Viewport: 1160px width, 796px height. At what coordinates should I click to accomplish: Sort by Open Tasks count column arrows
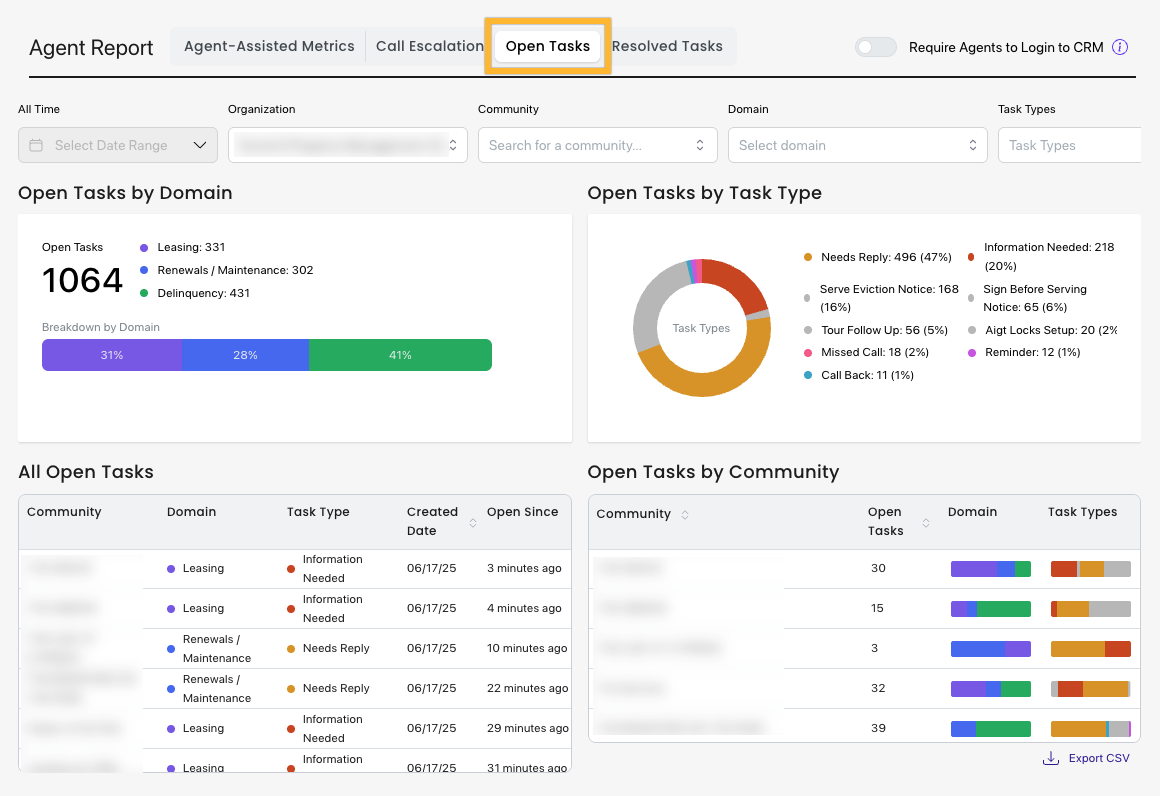925,522
